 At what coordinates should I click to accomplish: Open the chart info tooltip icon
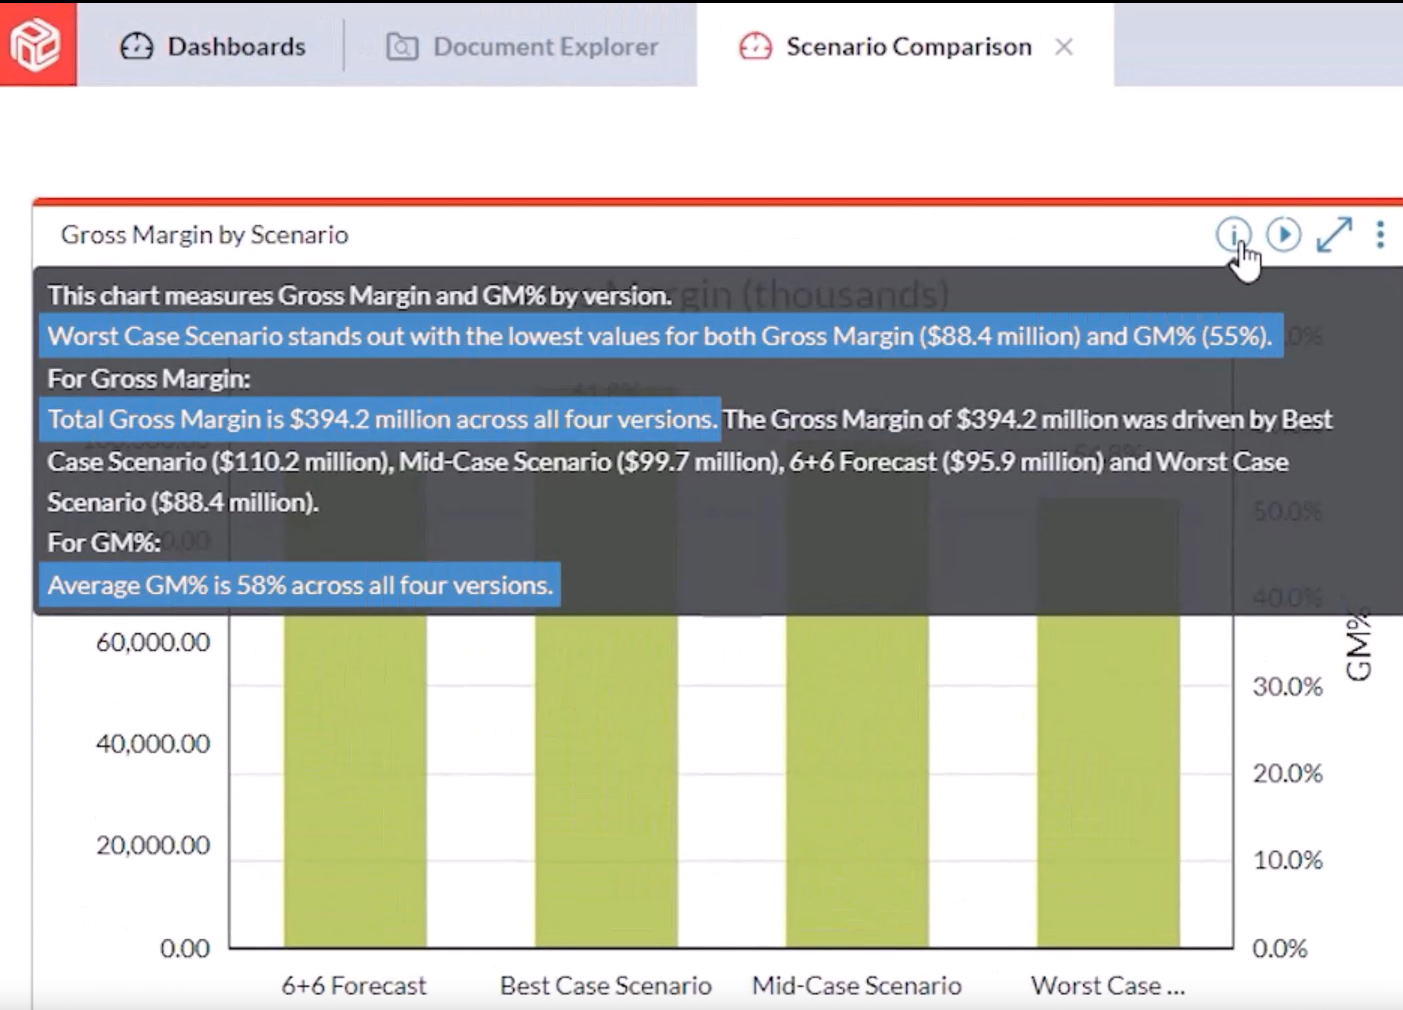[1234, 235]
